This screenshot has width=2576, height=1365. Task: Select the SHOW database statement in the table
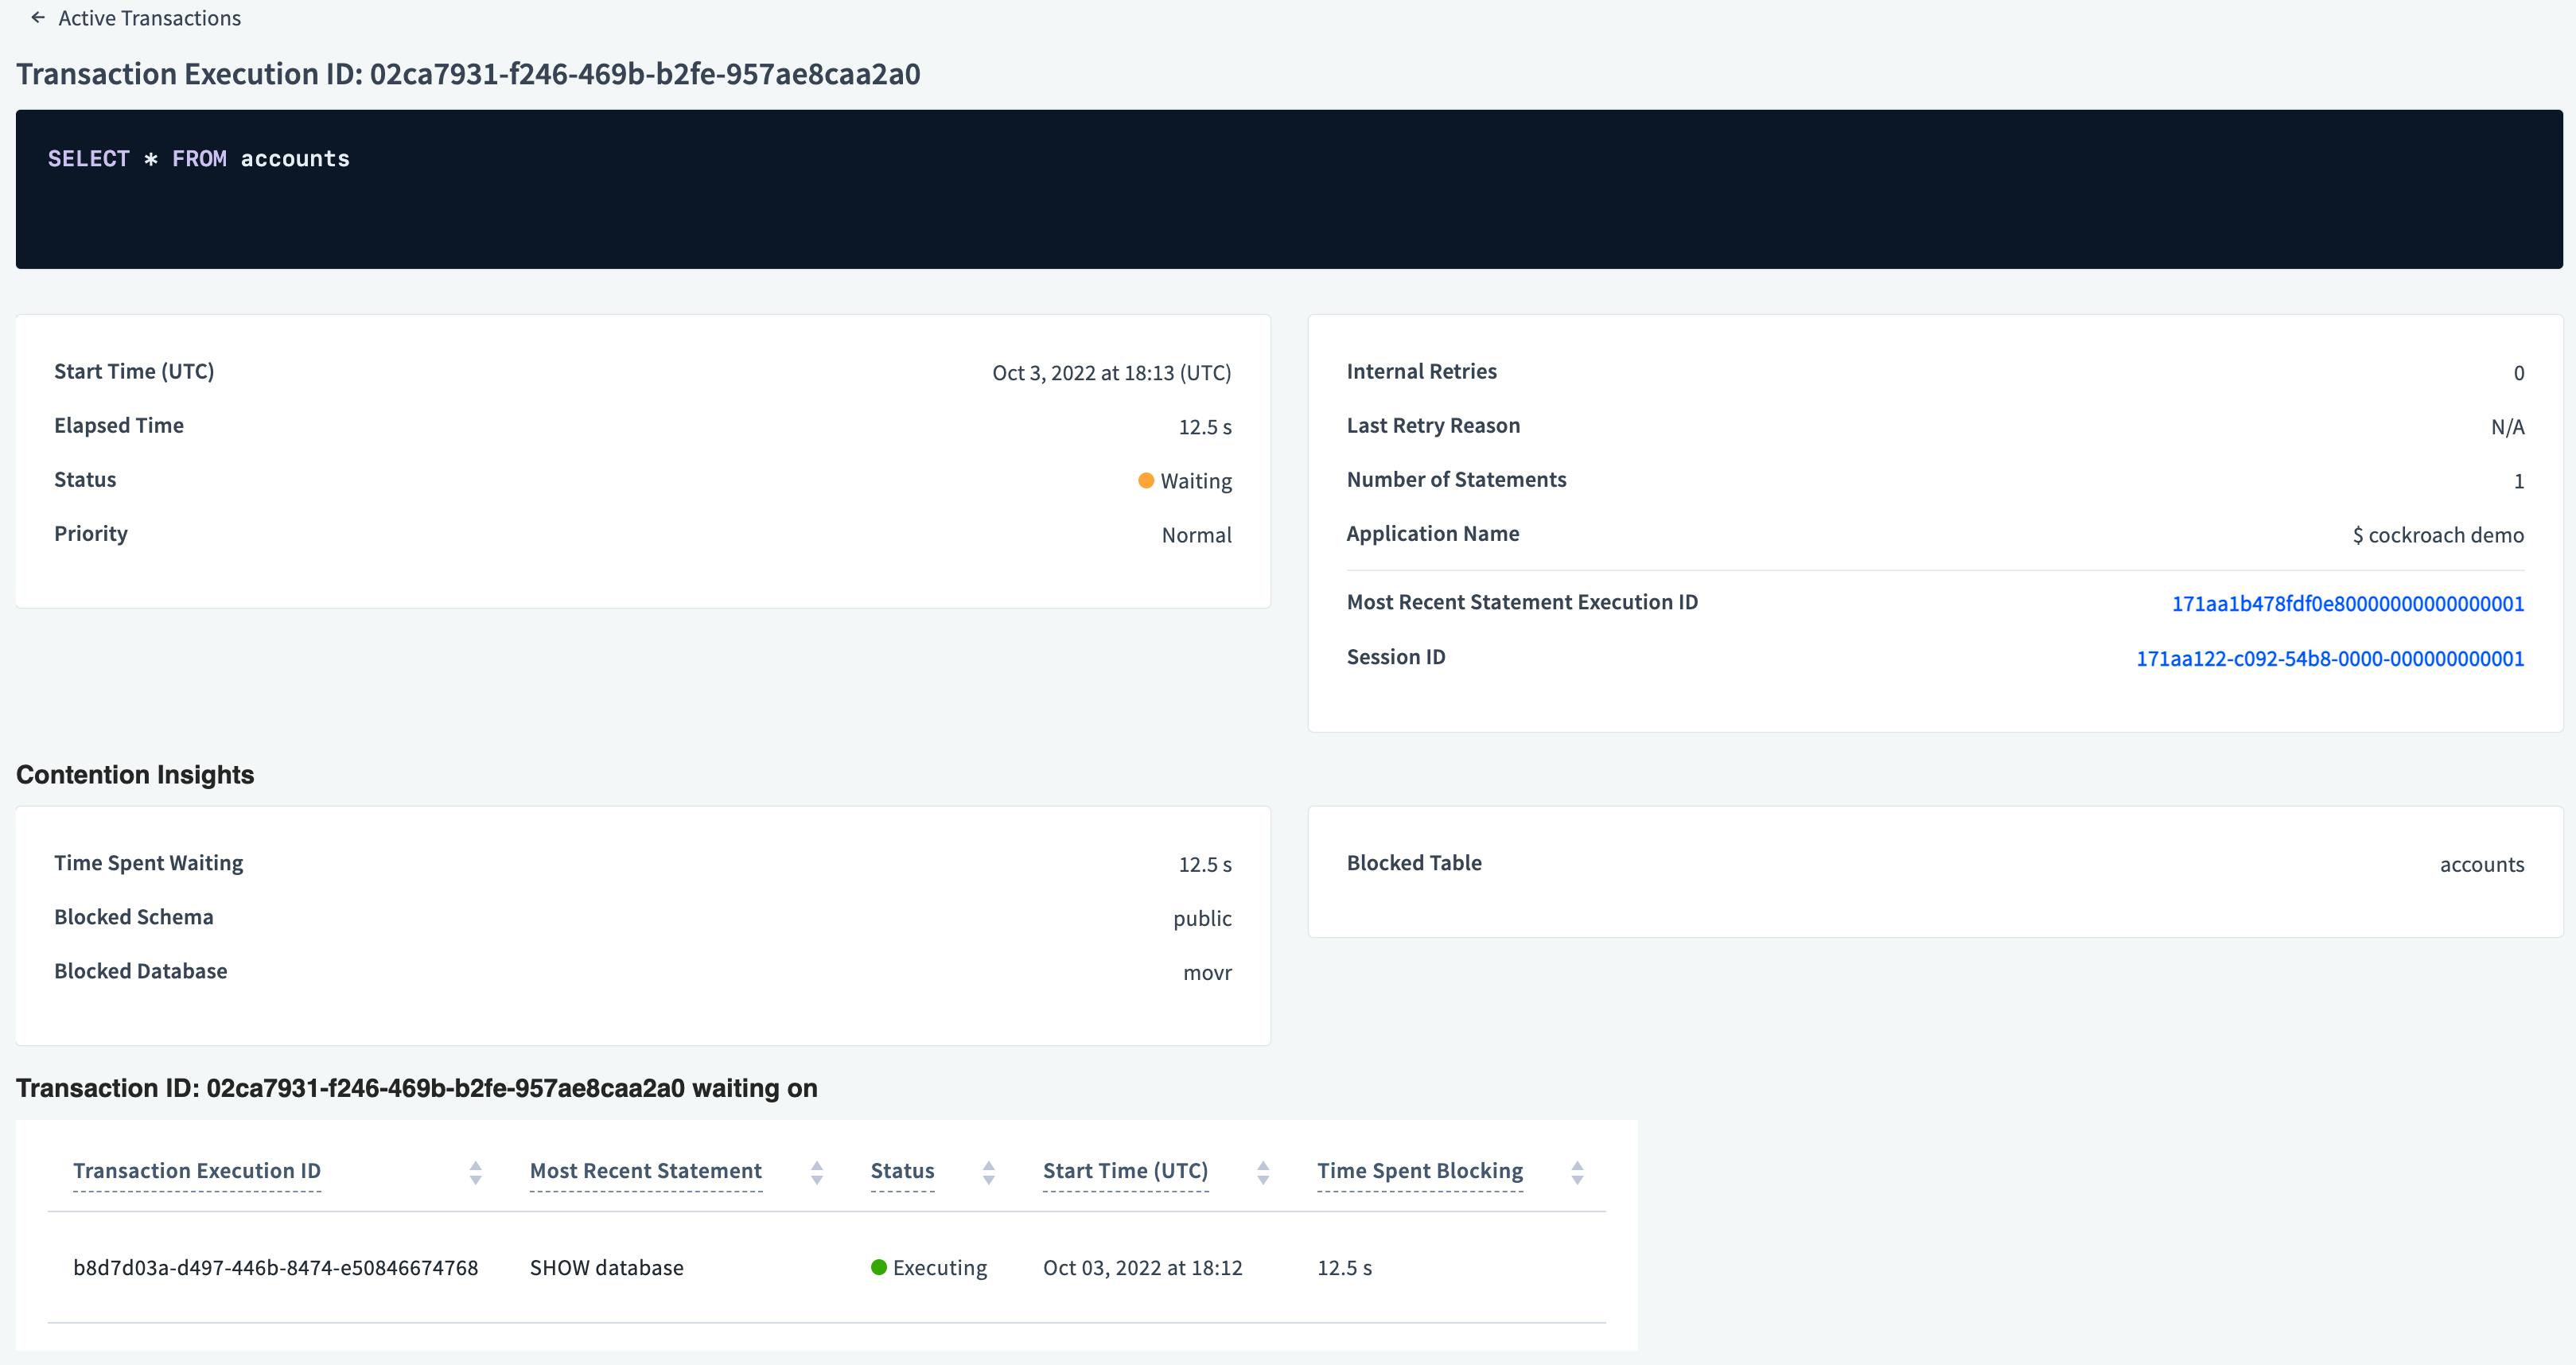click(606, 1267)
